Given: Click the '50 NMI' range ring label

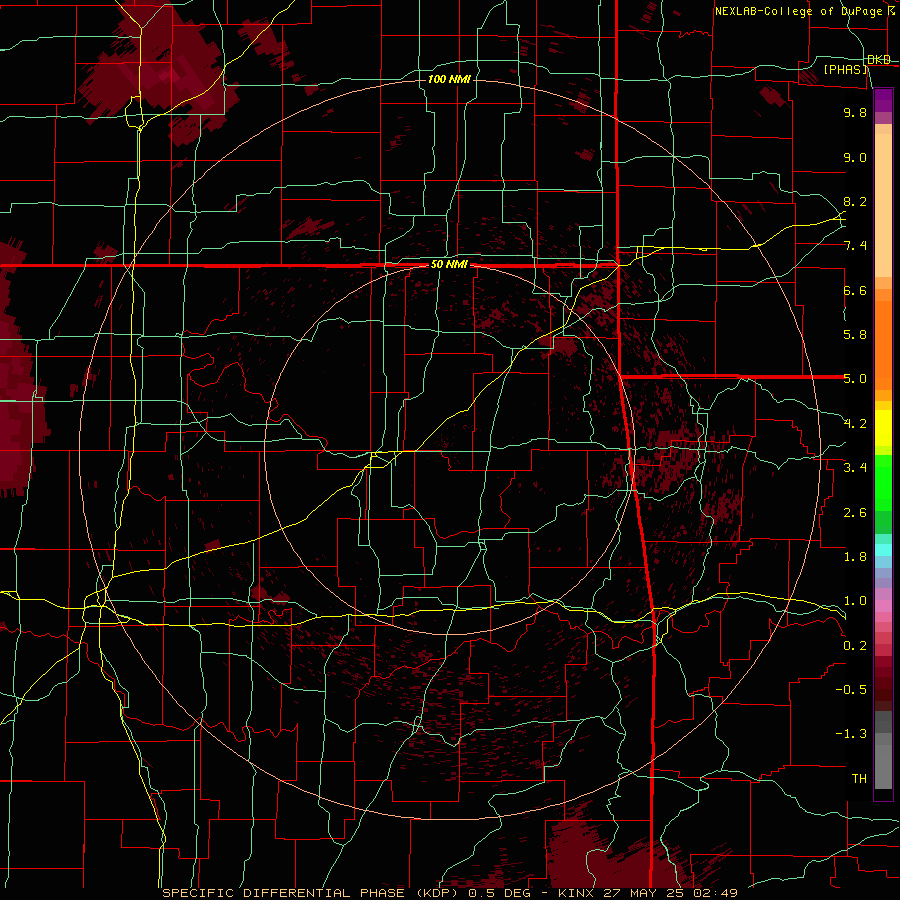Looking at the screenshot, I should tap(449, 265).
